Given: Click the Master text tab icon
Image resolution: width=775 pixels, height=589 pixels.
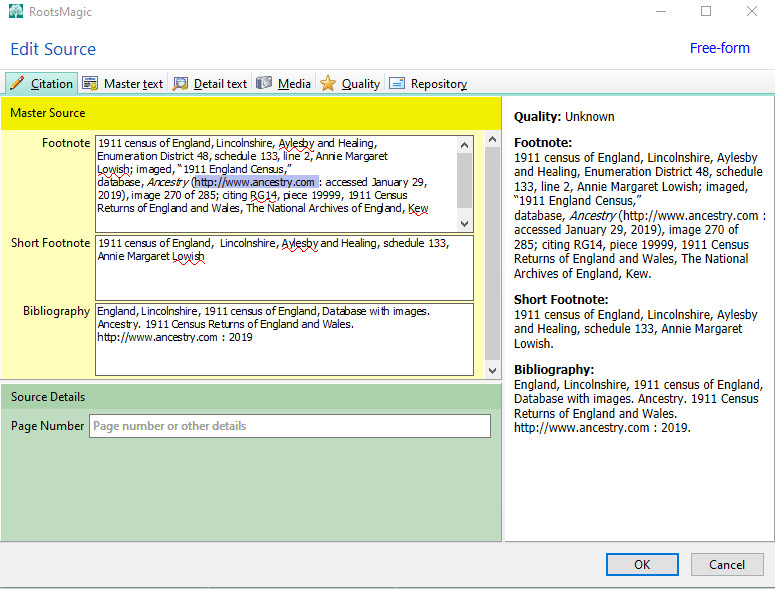Looking at the screenshot, I should click(90, 83).
